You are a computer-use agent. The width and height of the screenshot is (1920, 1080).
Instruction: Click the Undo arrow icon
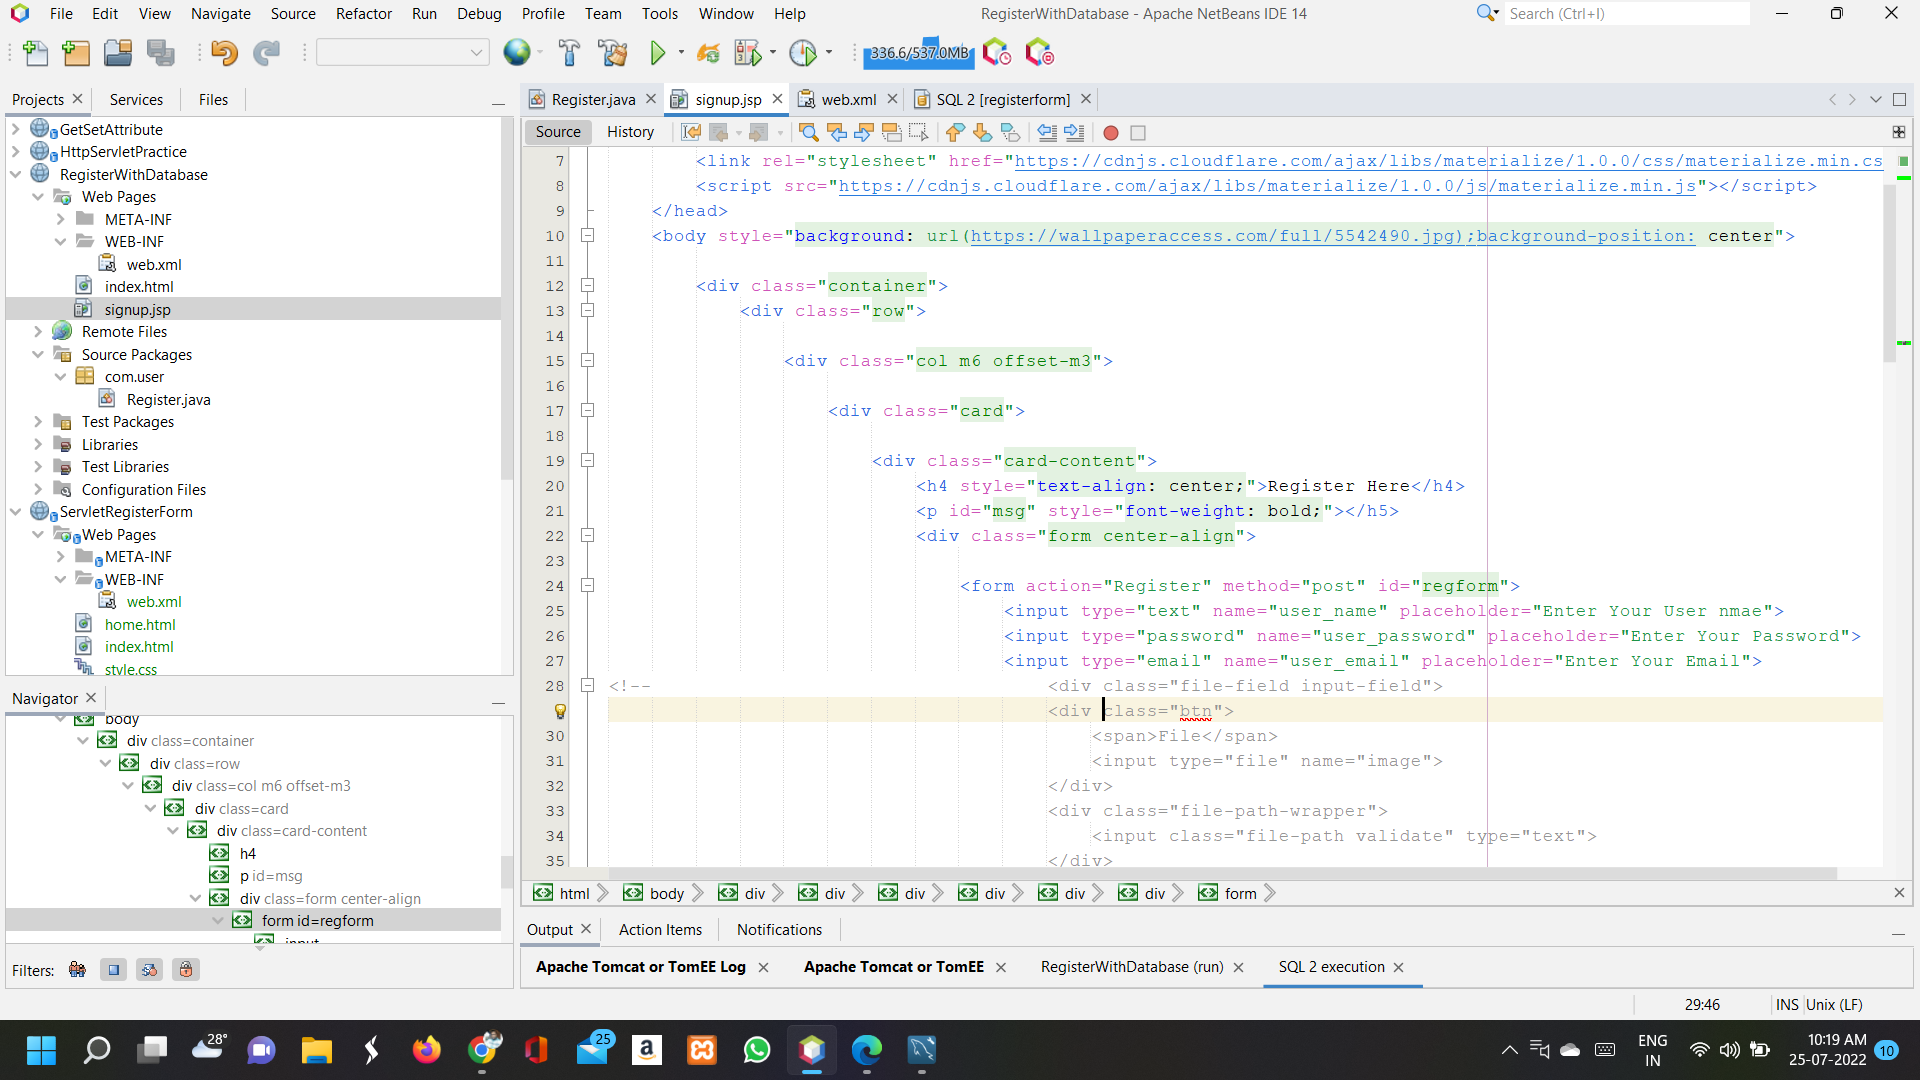click(x=224, y=53)
